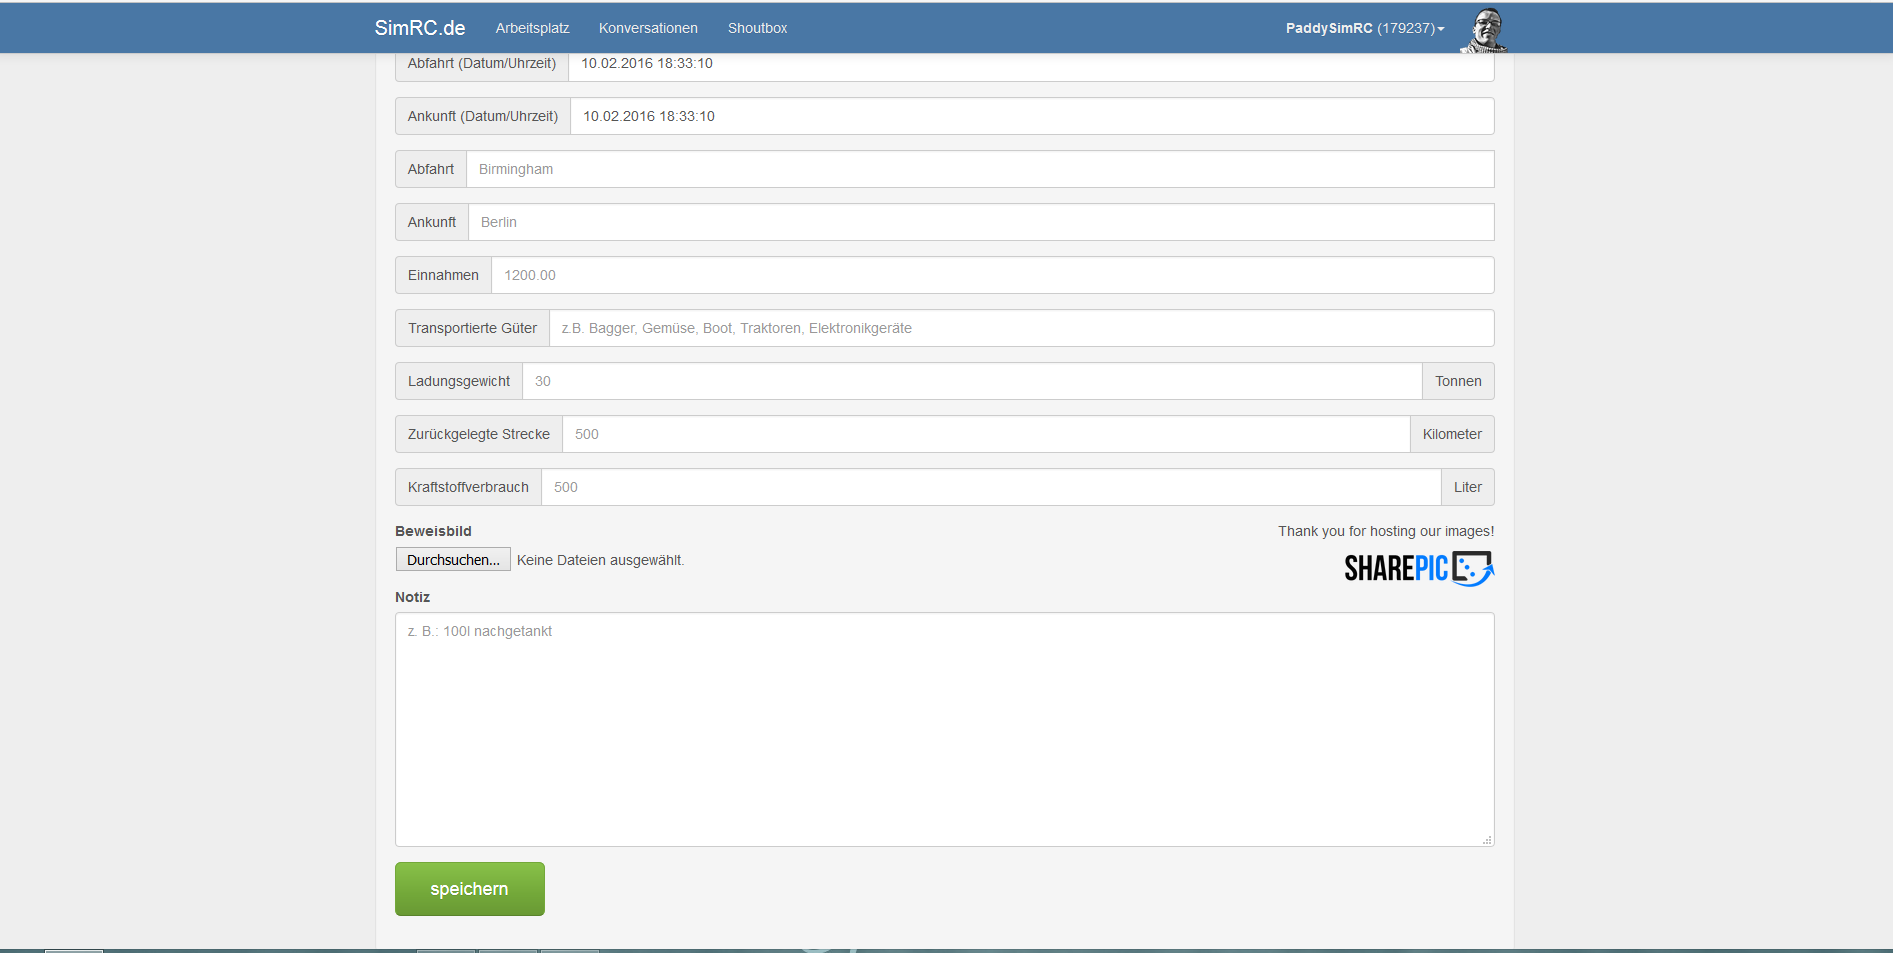Grab the Notiz textarea resize handle
1893x953 pixels.
[x=1487, y=840]
